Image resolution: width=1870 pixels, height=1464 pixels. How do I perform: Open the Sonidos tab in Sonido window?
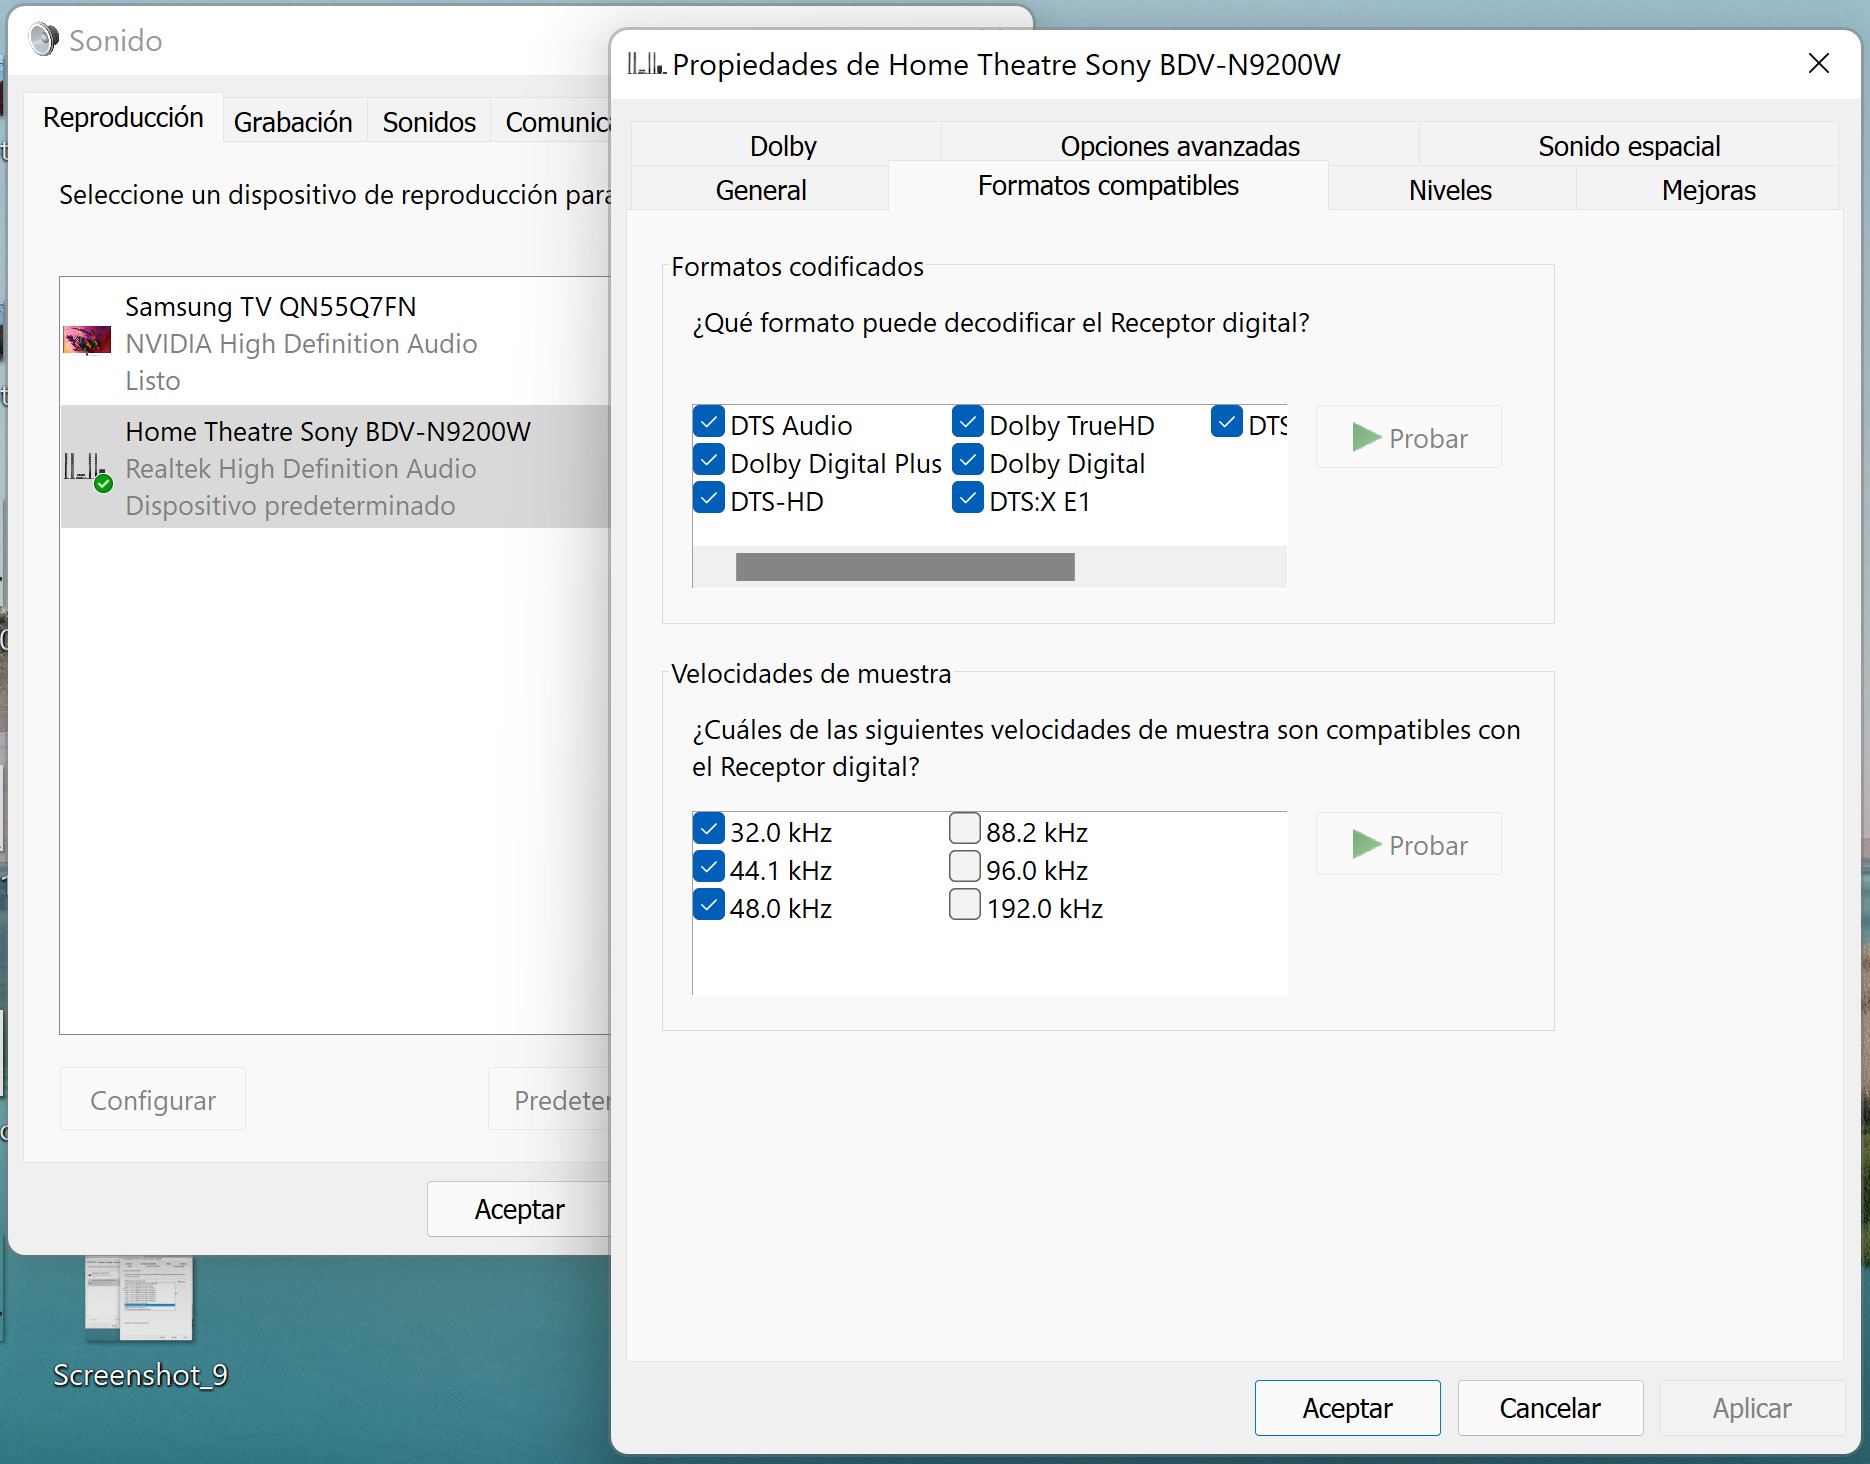(x=429, y=122)
